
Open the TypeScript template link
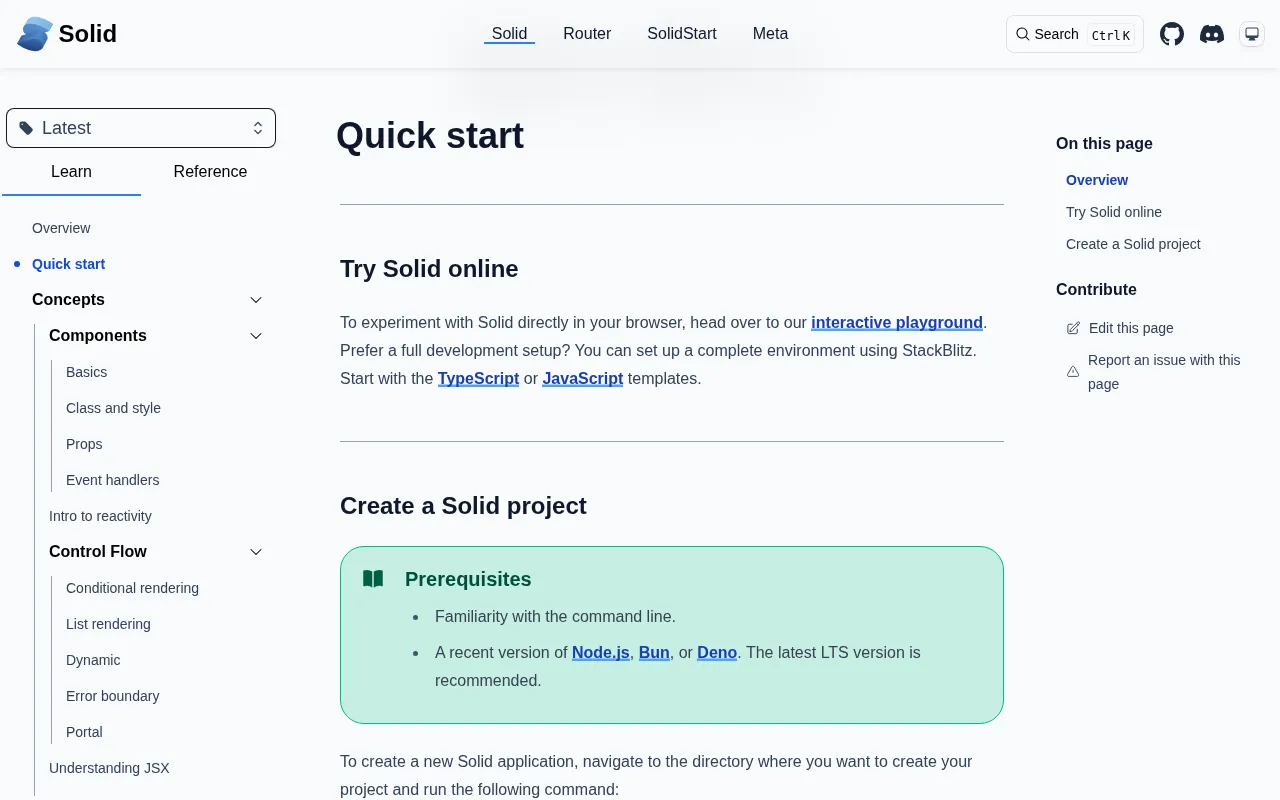pos(478,379)
